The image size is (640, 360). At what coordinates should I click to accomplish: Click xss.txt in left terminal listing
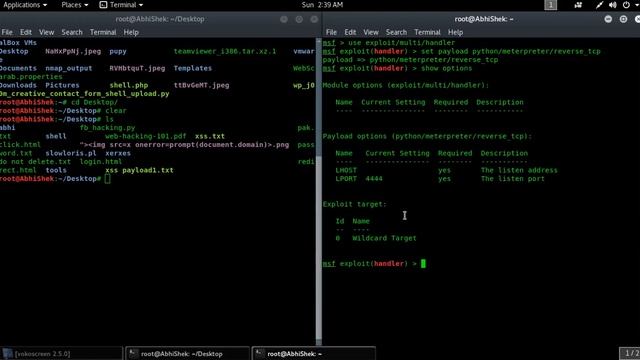pyautogui.click(x=210, y=136)
